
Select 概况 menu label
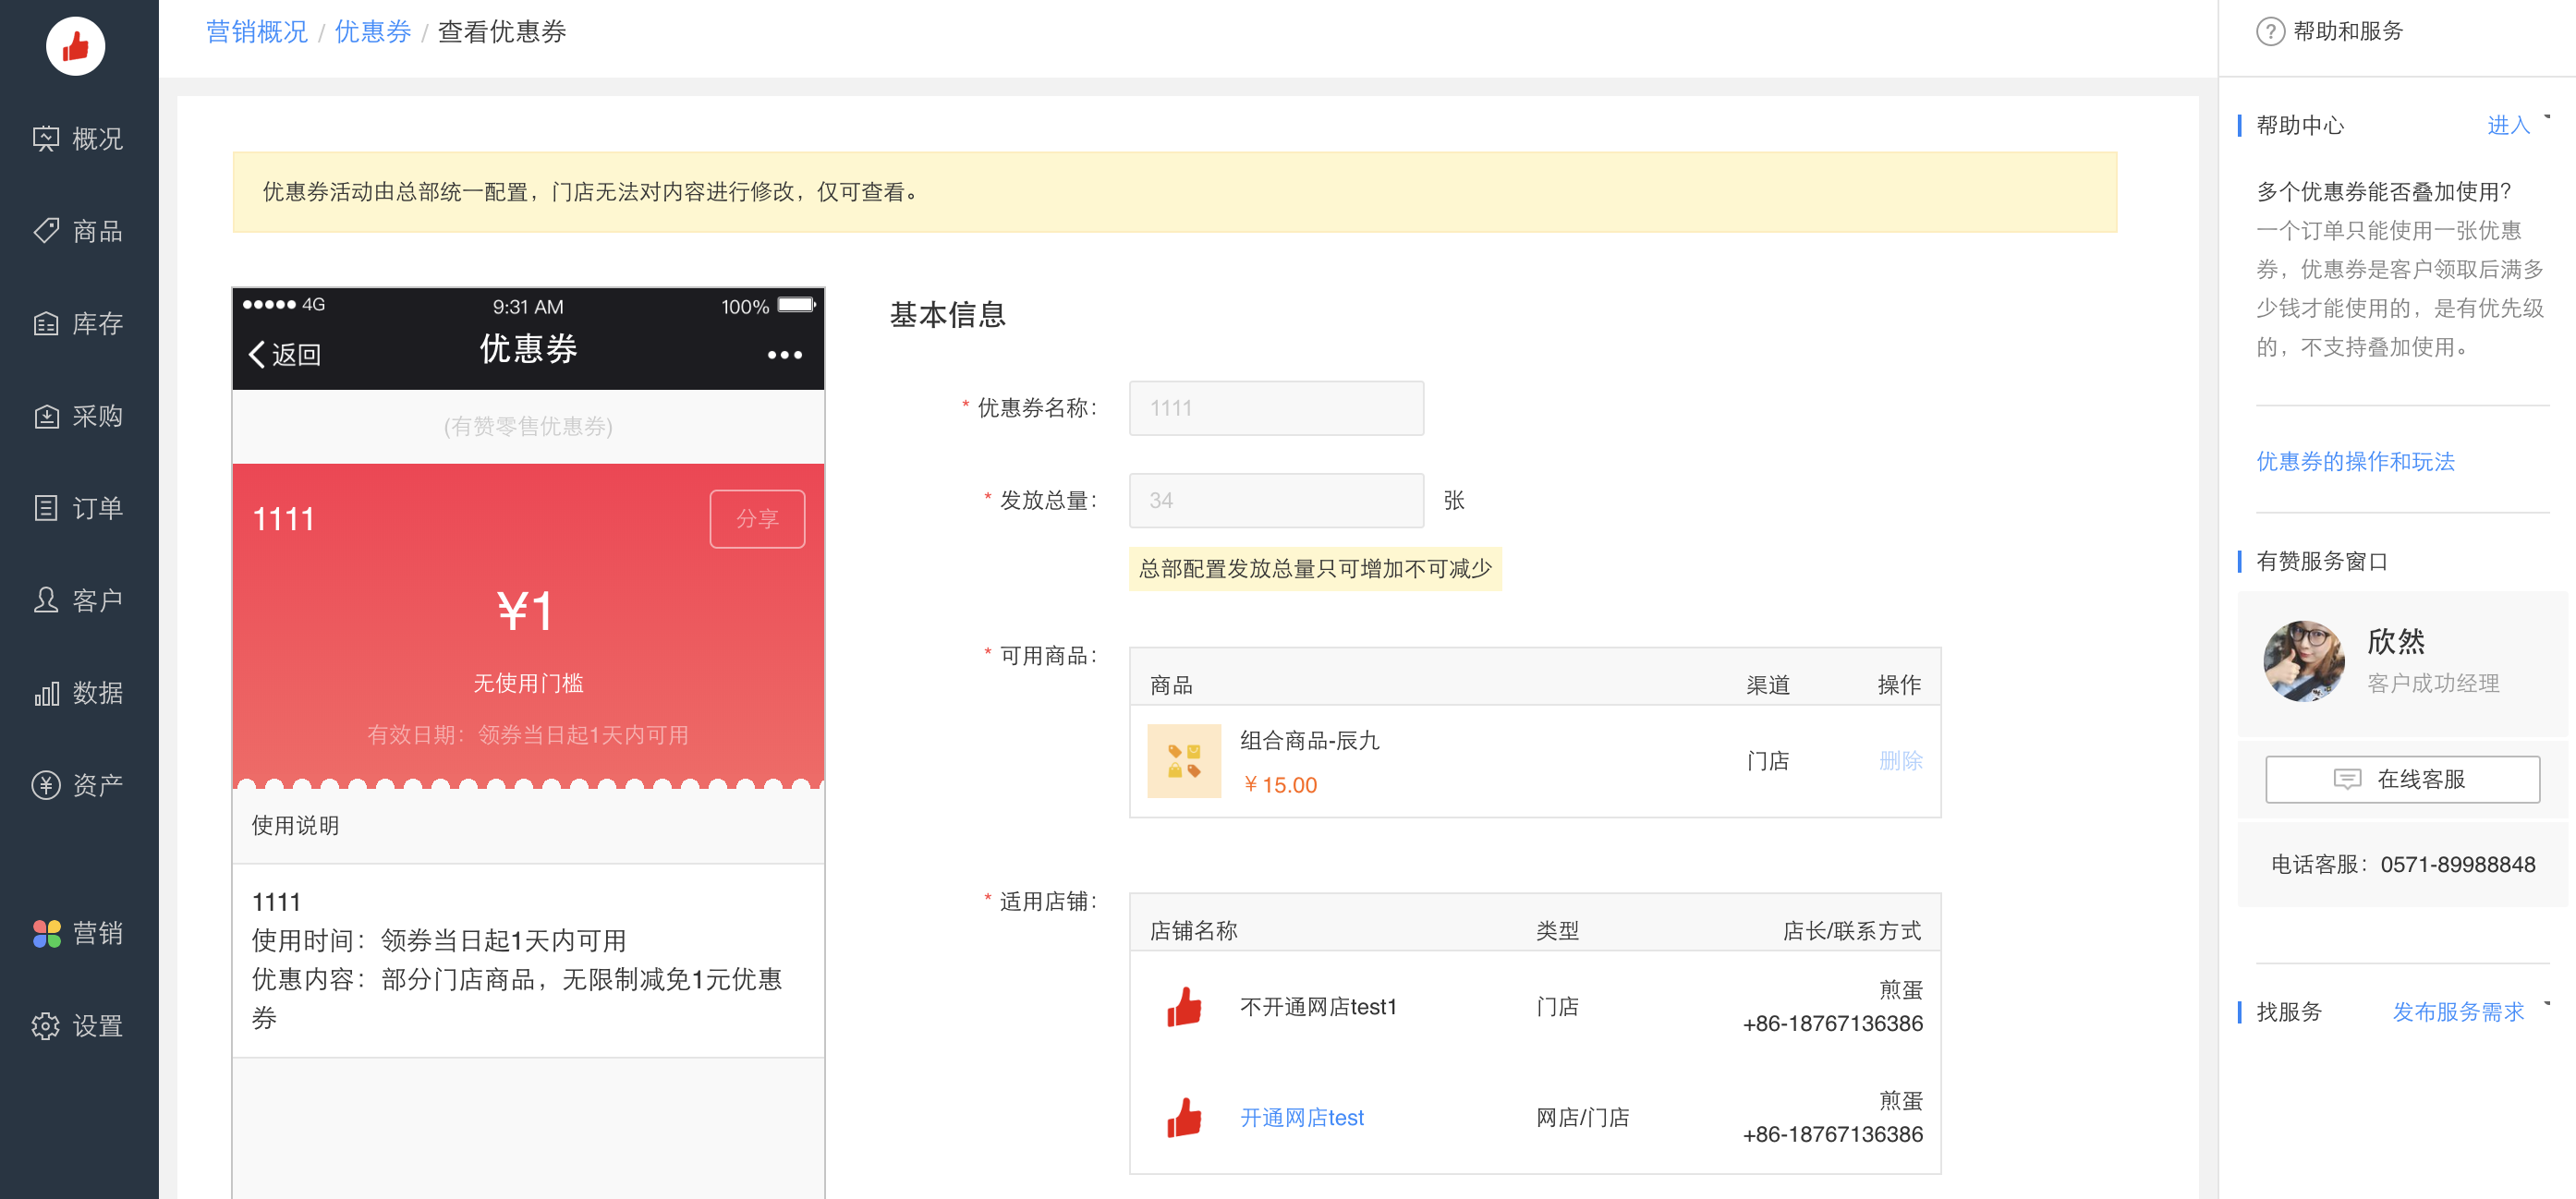(97, 138)
